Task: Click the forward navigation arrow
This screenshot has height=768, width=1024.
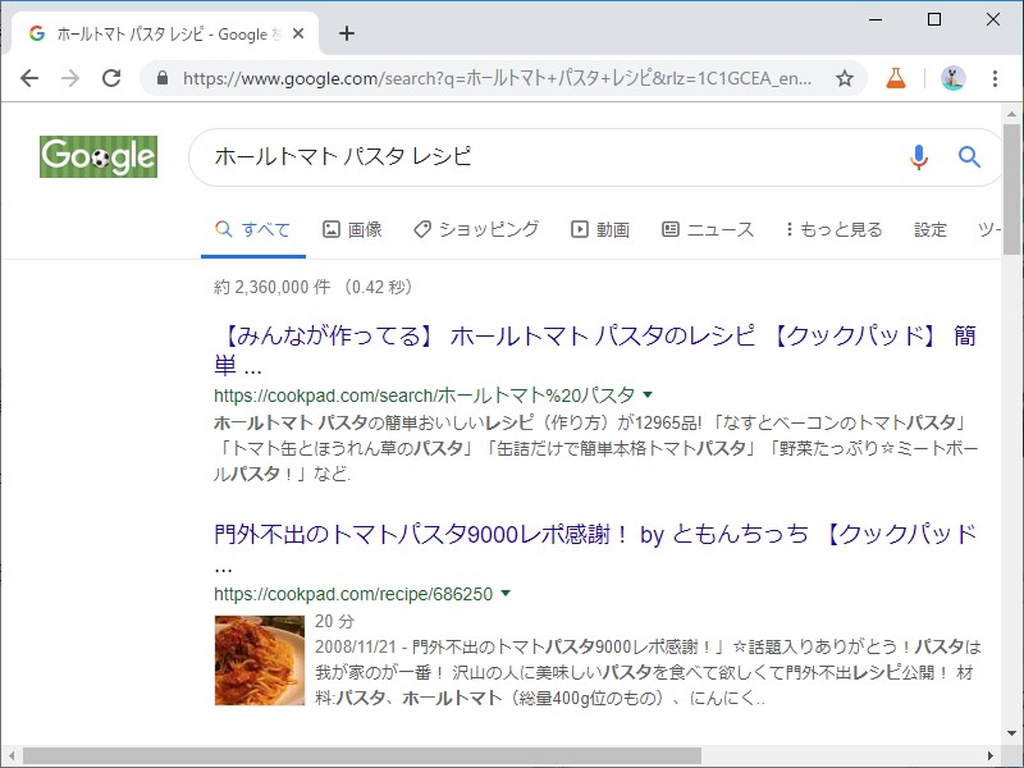Action: [70, 78]
